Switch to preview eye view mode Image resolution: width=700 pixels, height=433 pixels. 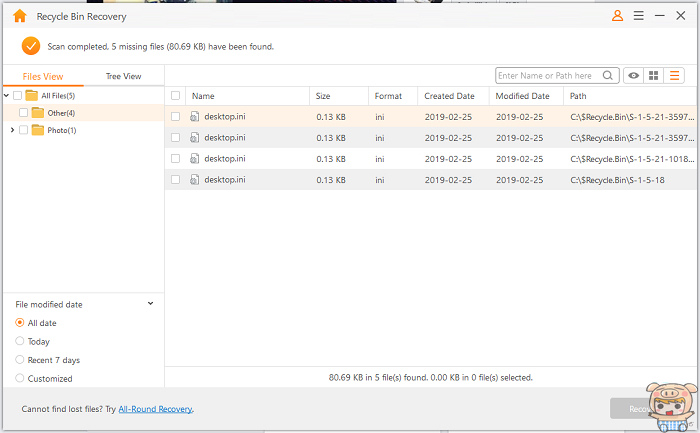point(633,76)
